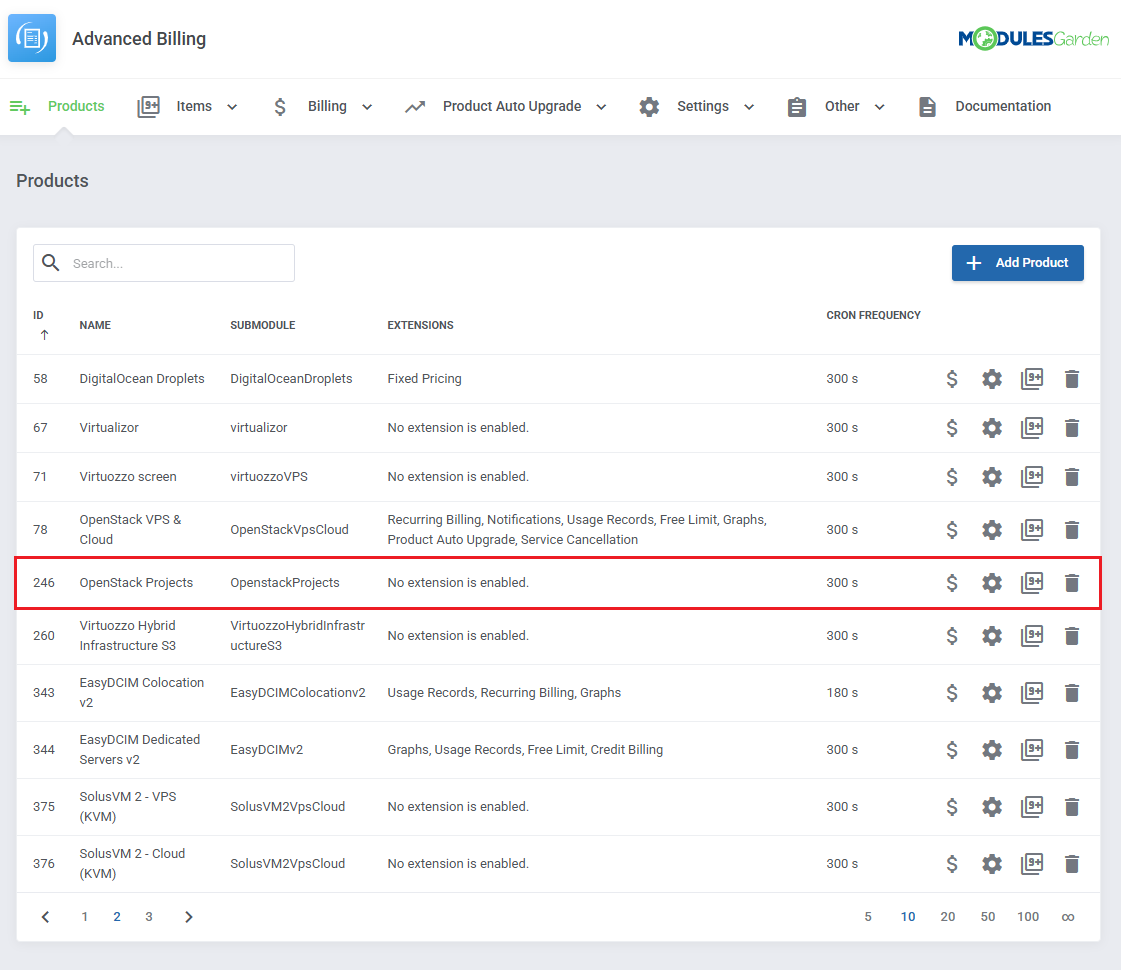1121x970 pixels.
Task: Open items icon for DigitalOcean Droplets
Action: tap(1032, 379)
